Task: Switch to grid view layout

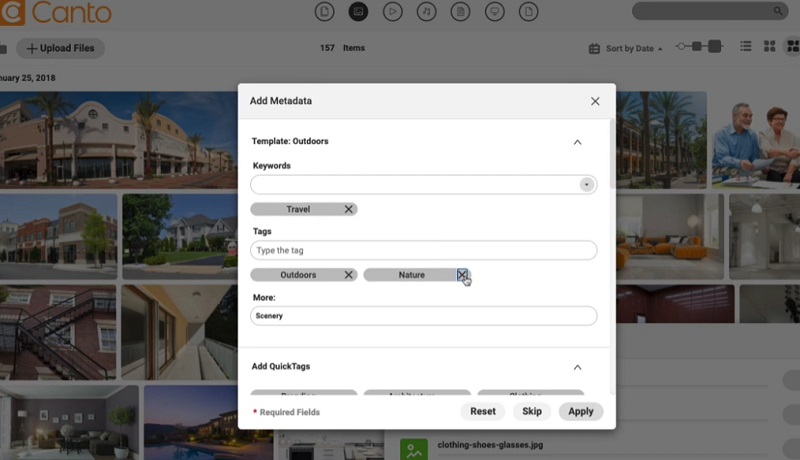Action: point(770,47)
